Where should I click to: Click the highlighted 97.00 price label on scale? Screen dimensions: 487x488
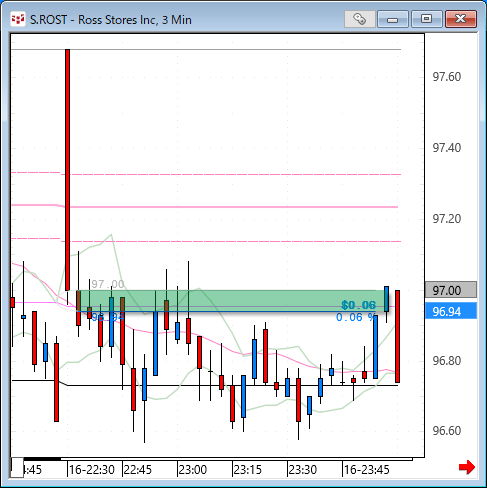coord(451,290)
